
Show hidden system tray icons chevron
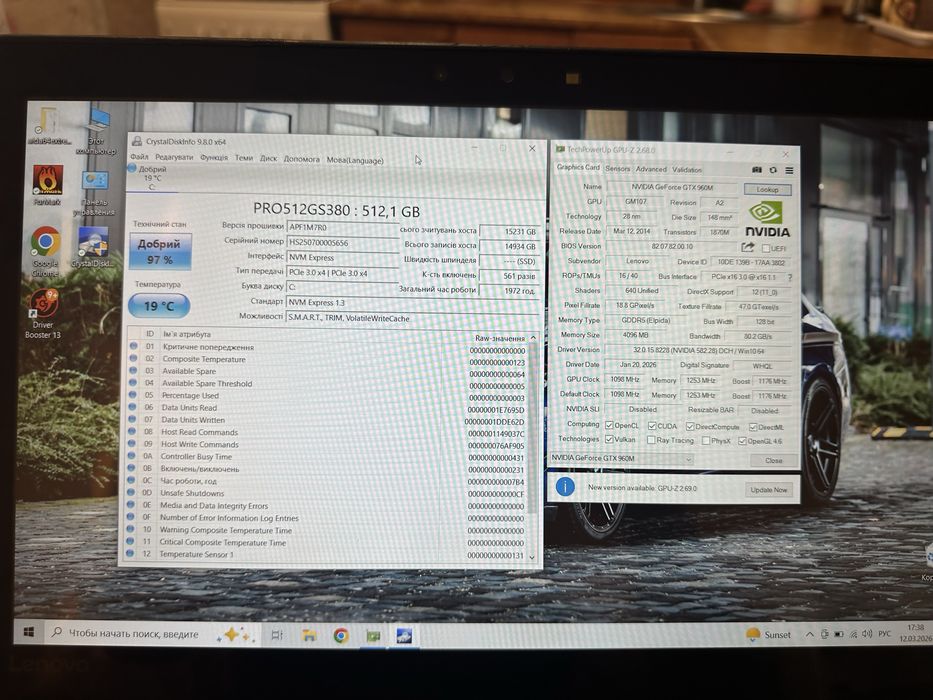point(809,635)
